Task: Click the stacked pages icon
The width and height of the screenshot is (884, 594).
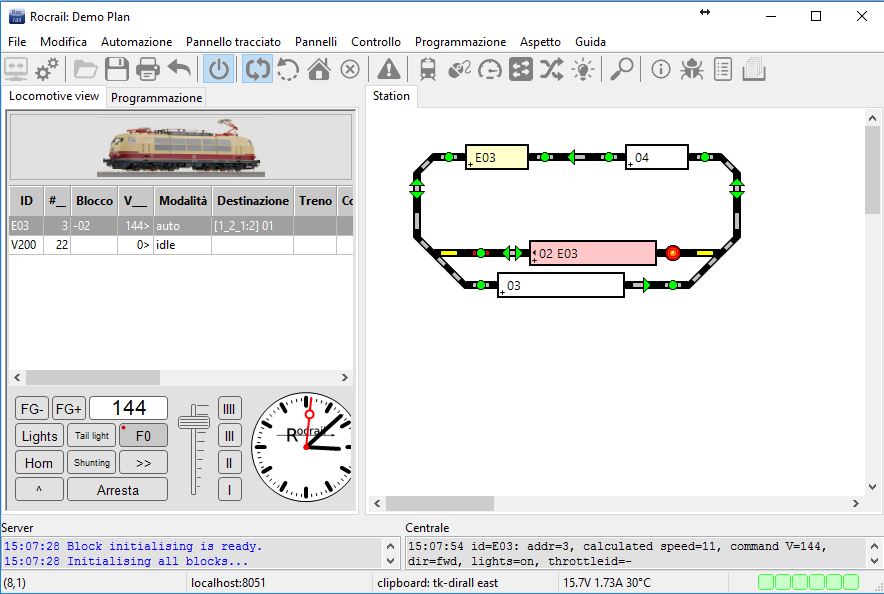Action: 754,70
